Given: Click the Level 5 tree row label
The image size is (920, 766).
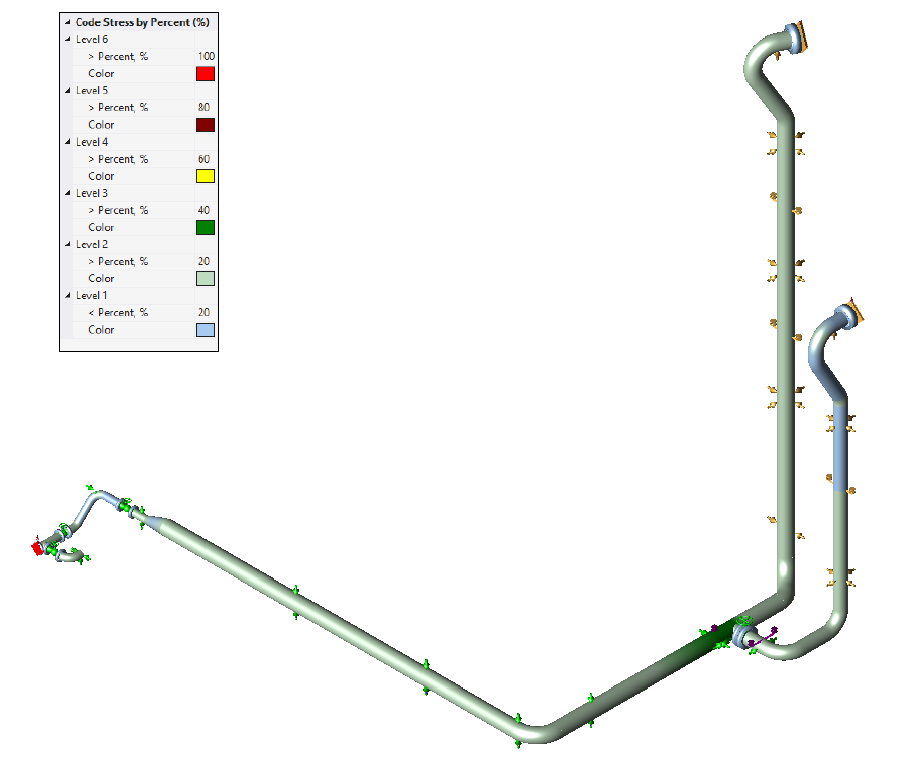Looking at the screenshot, I should click(x=92, y=90).
